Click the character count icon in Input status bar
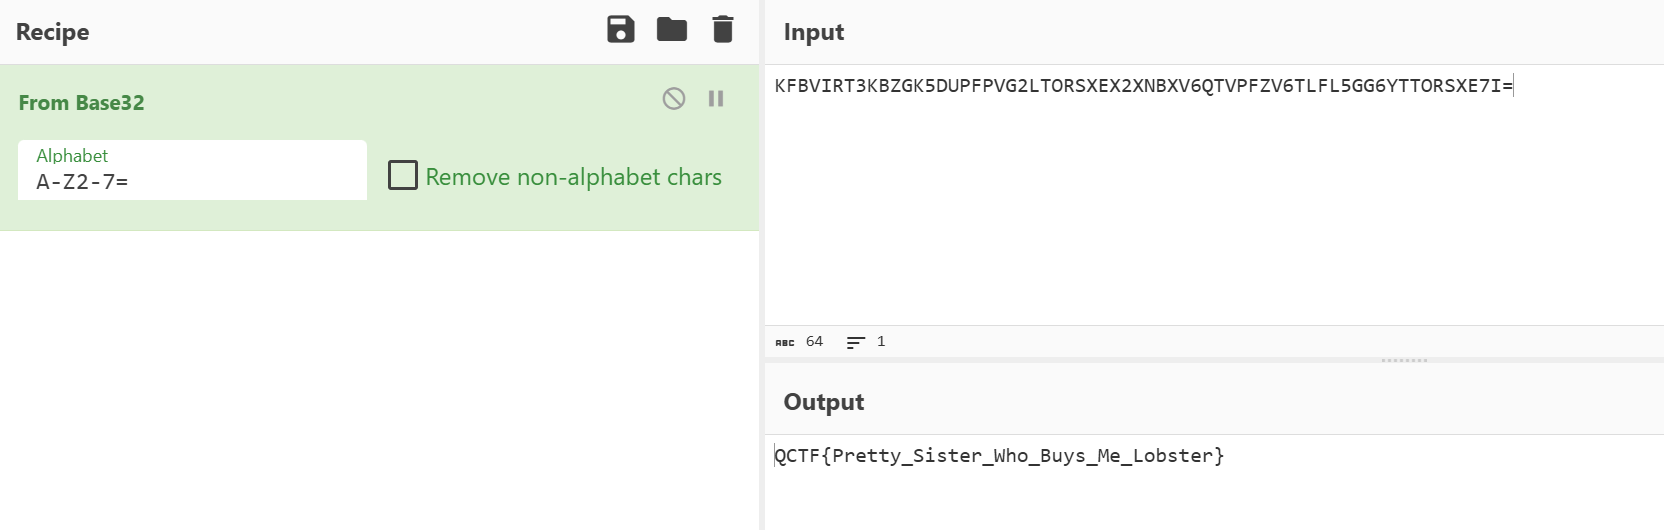The width and height of the screenshot is (1664, 530). (785, 342)
